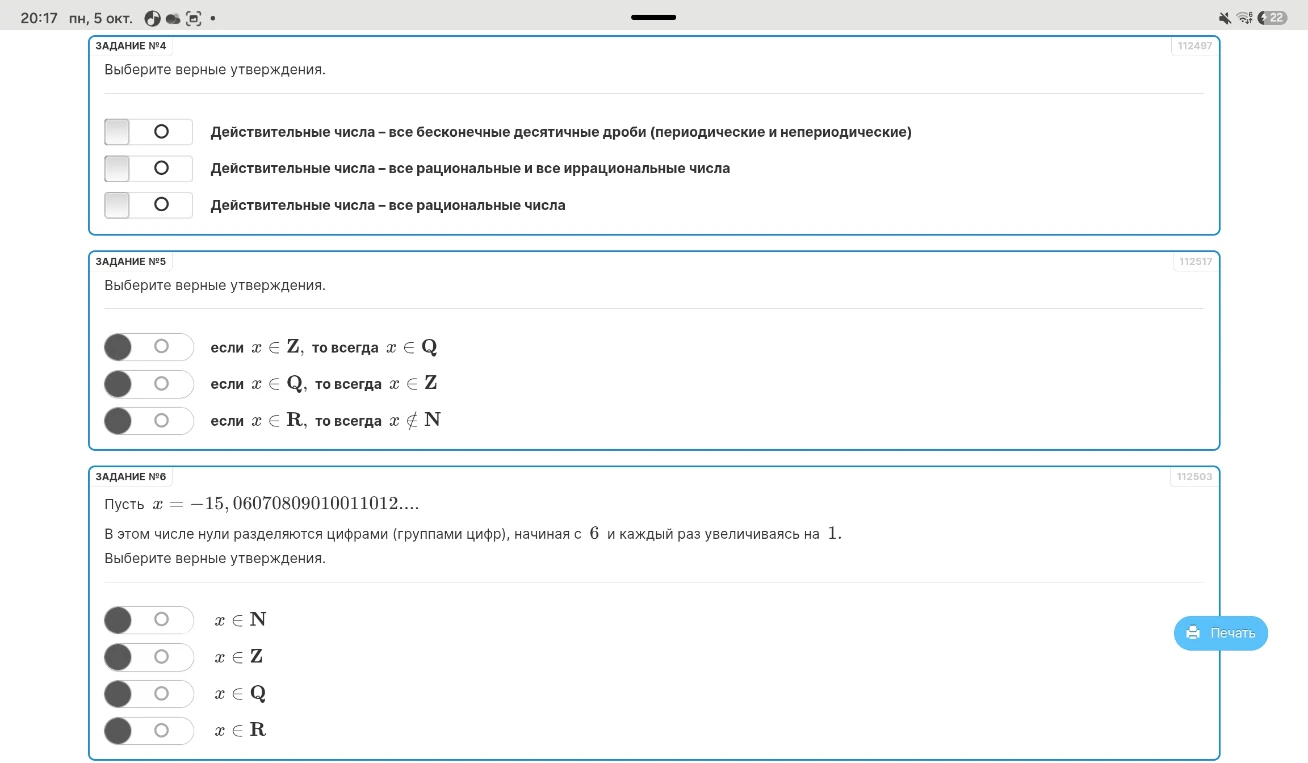
Task: Click the 'ЗАДАНИЕ №4' header label
Action: pos(131,46)
